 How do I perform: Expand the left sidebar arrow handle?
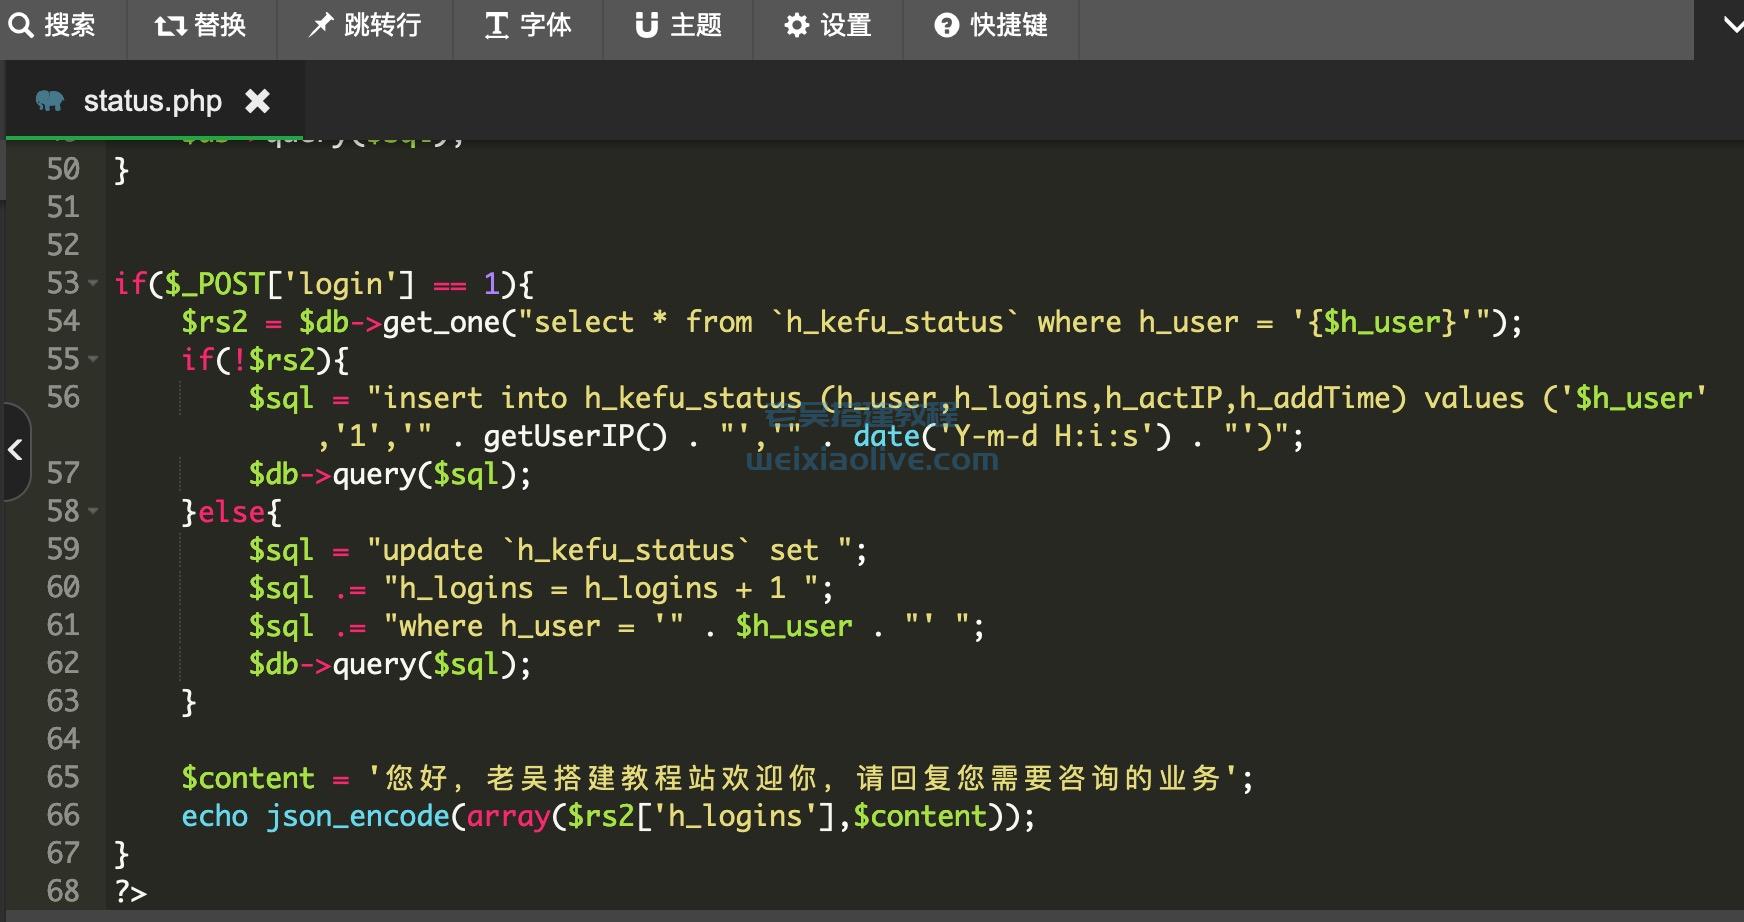pos(15,450)
